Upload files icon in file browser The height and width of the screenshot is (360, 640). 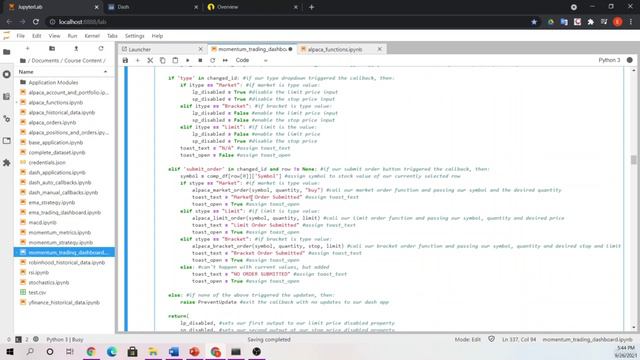coord(76,49)
